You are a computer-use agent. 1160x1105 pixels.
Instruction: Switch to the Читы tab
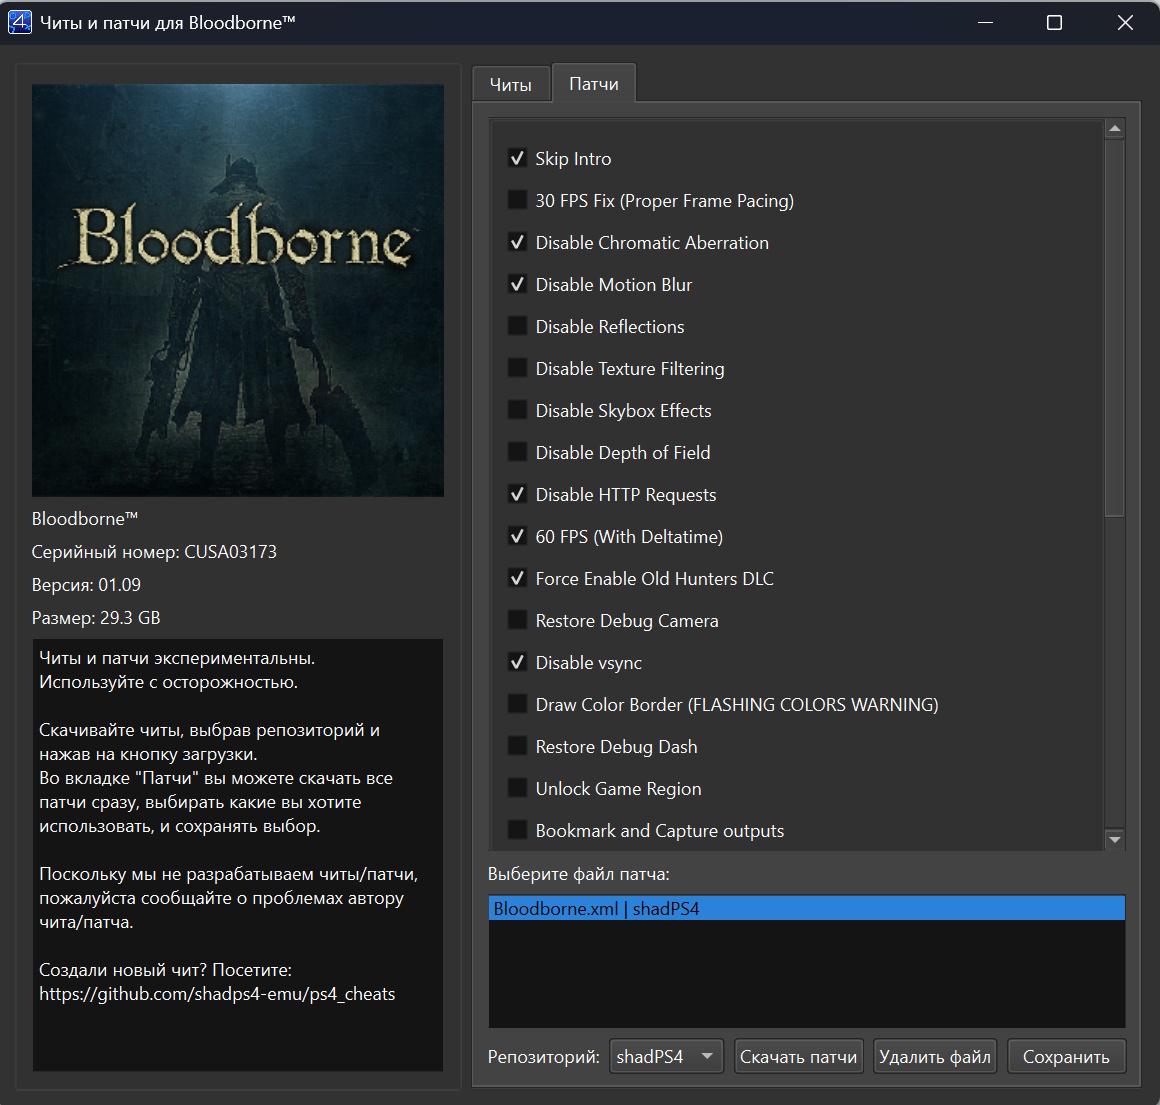(511, 84)
